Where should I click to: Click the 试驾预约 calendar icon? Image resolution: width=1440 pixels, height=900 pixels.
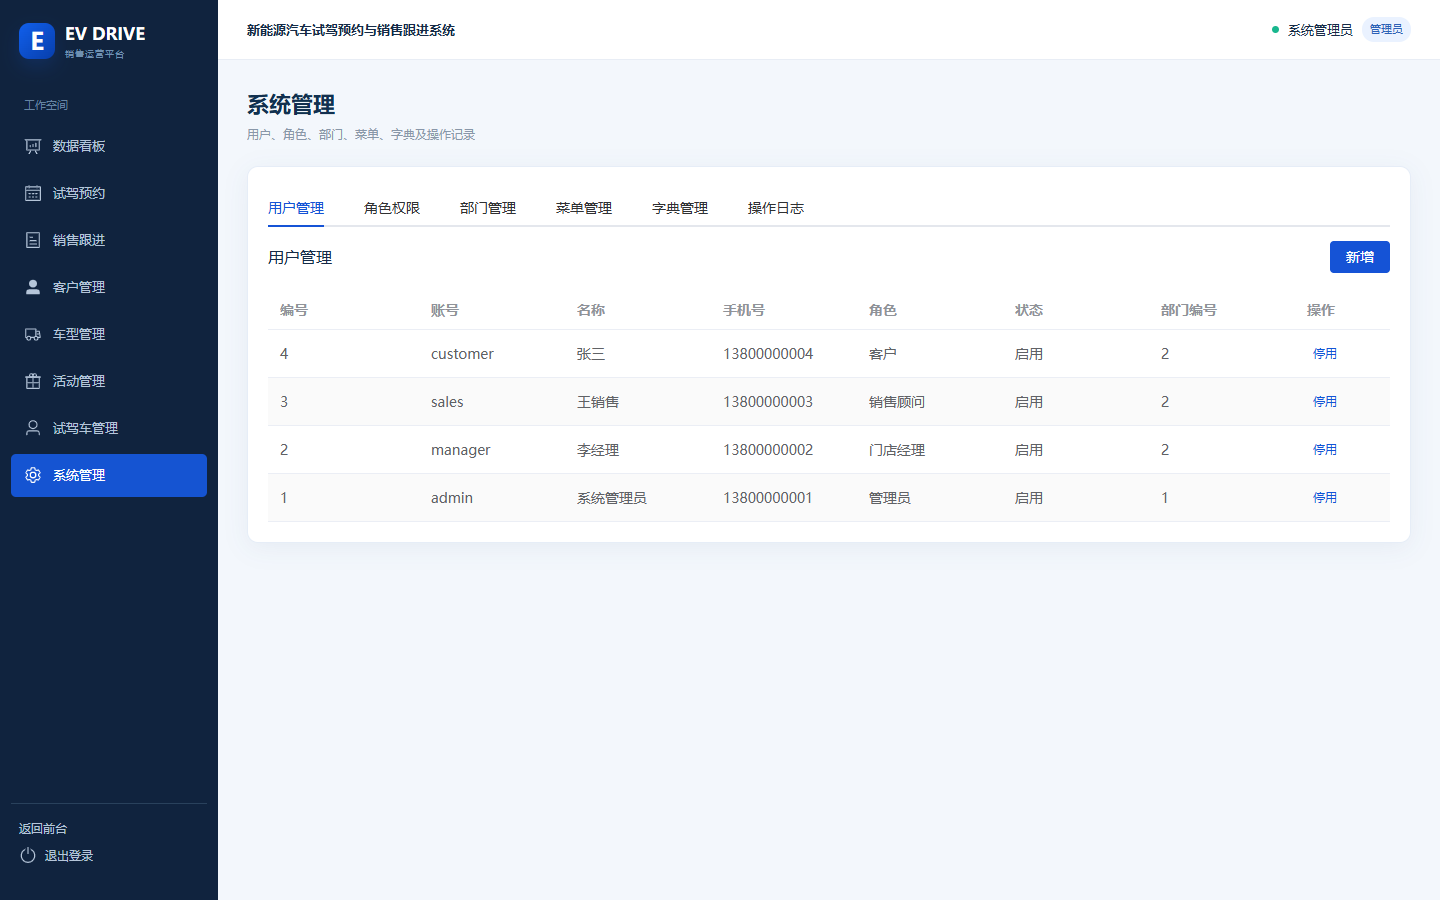33,193
